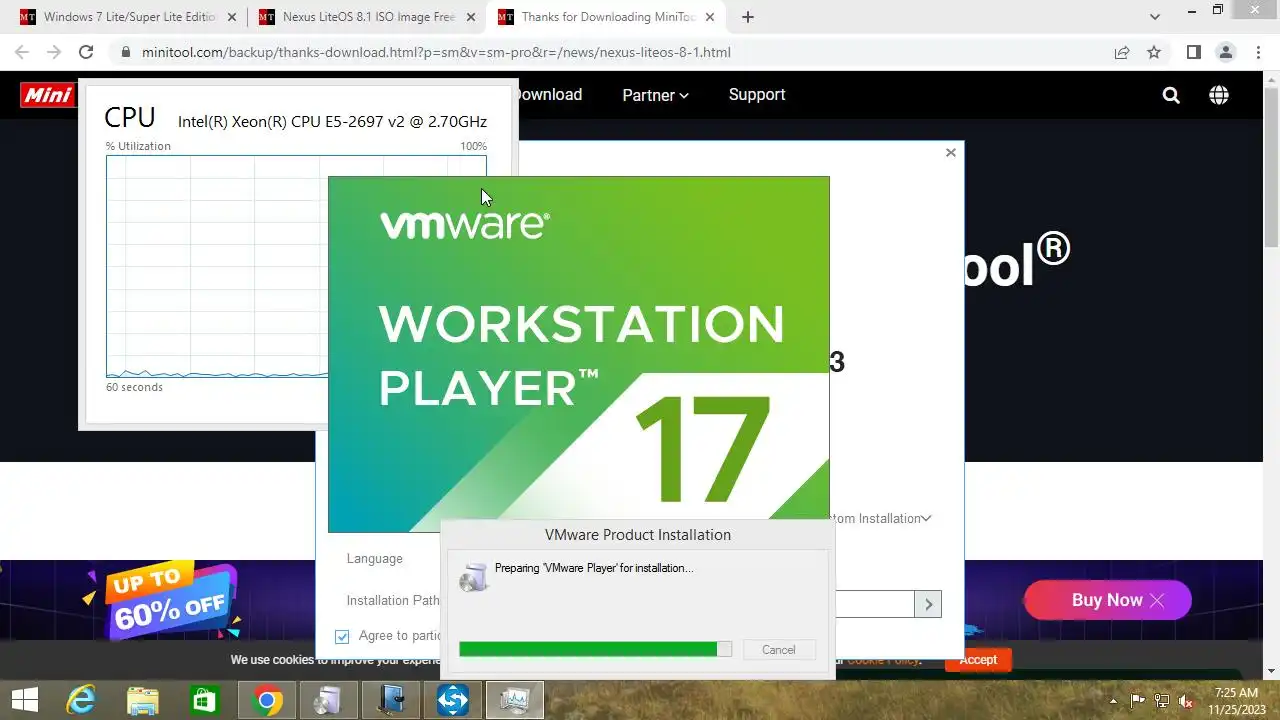Close the Windows 7 Lite tab

coord(232,17)
